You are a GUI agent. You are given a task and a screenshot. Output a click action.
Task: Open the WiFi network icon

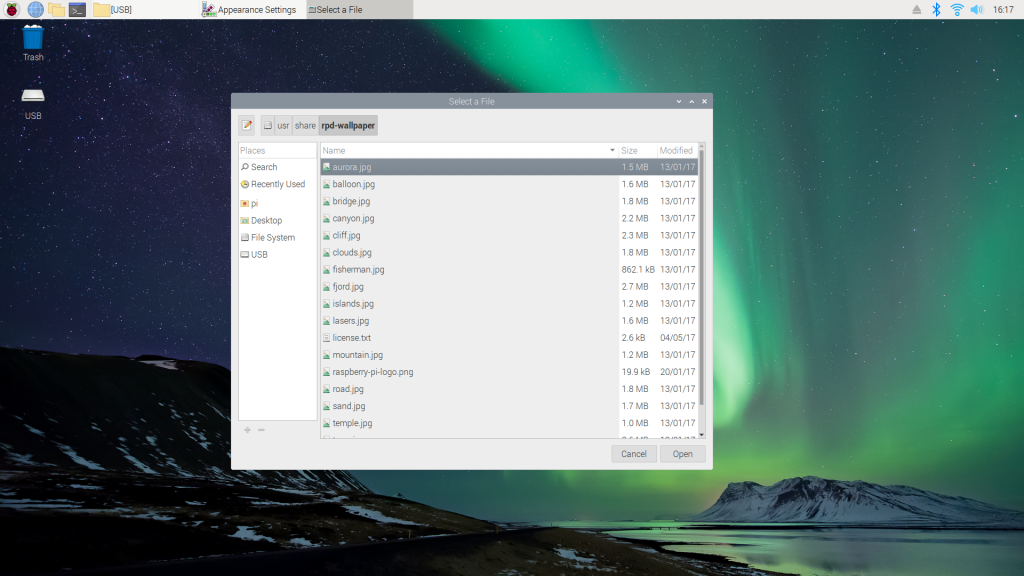(x=957, y=9)
